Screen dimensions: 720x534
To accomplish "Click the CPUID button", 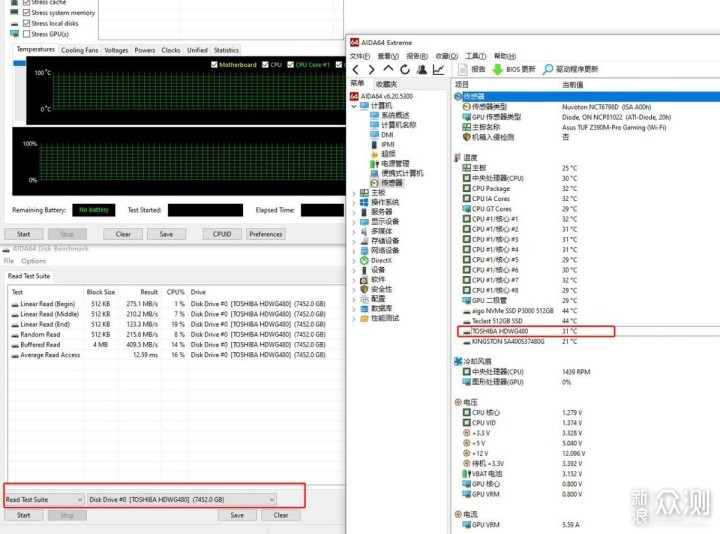I will click(222, 234).
